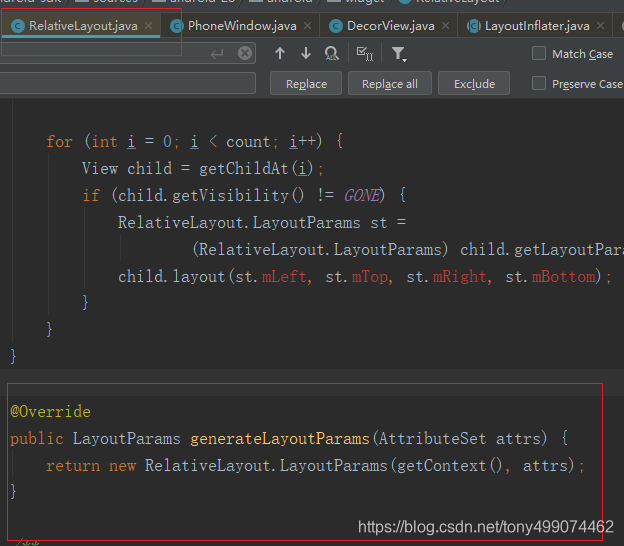Open the search filter options
624x546 pixels.
click(399, 54)
